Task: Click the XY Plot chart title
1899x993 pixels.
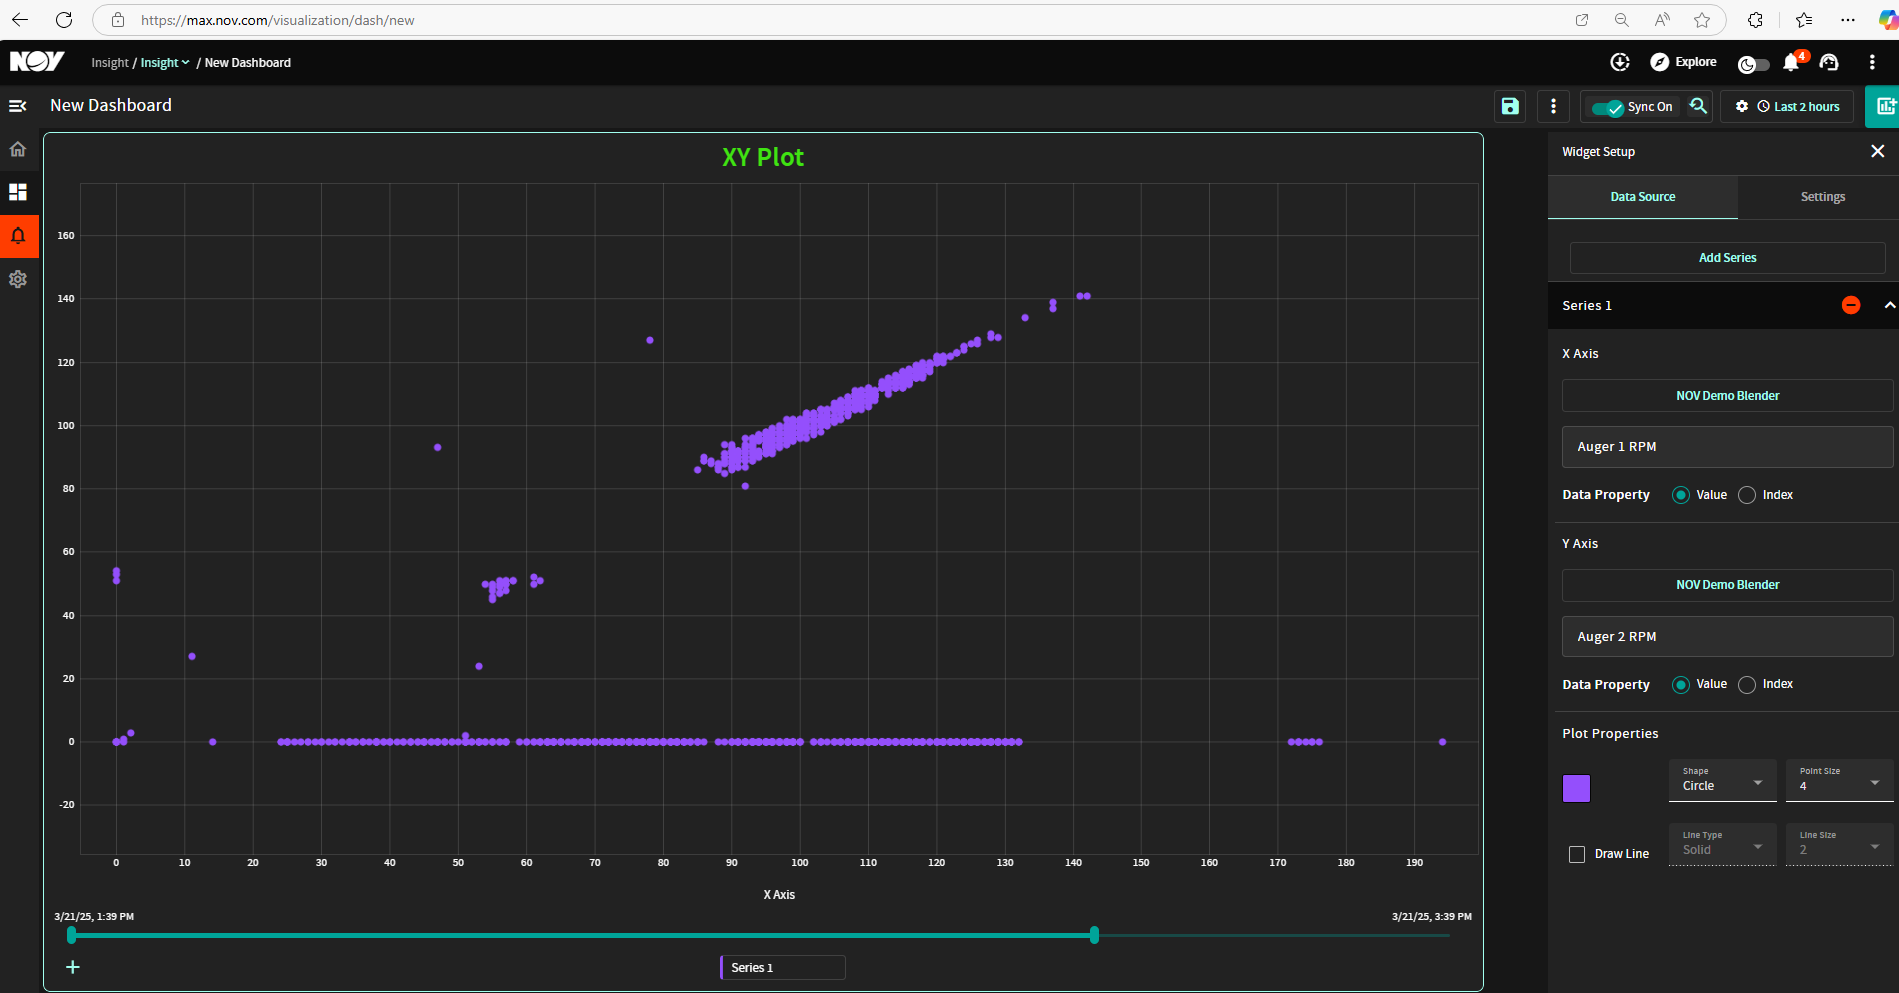Action: tap(763, 157)
